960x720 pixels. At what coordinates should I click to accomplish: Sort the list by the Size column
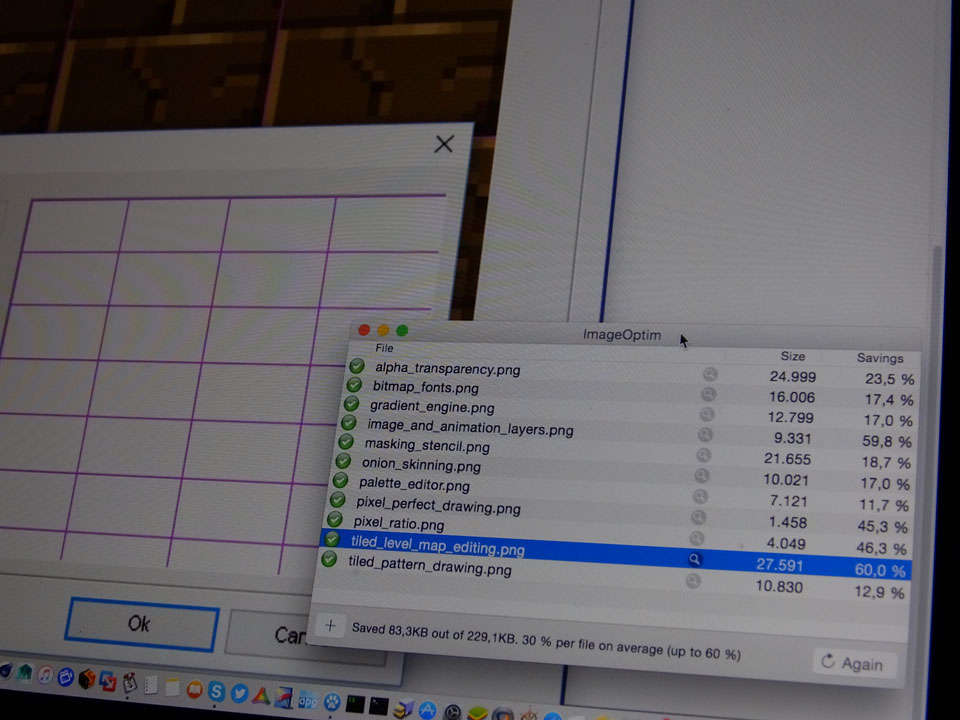pyautogui.click(x=792, y=355)
